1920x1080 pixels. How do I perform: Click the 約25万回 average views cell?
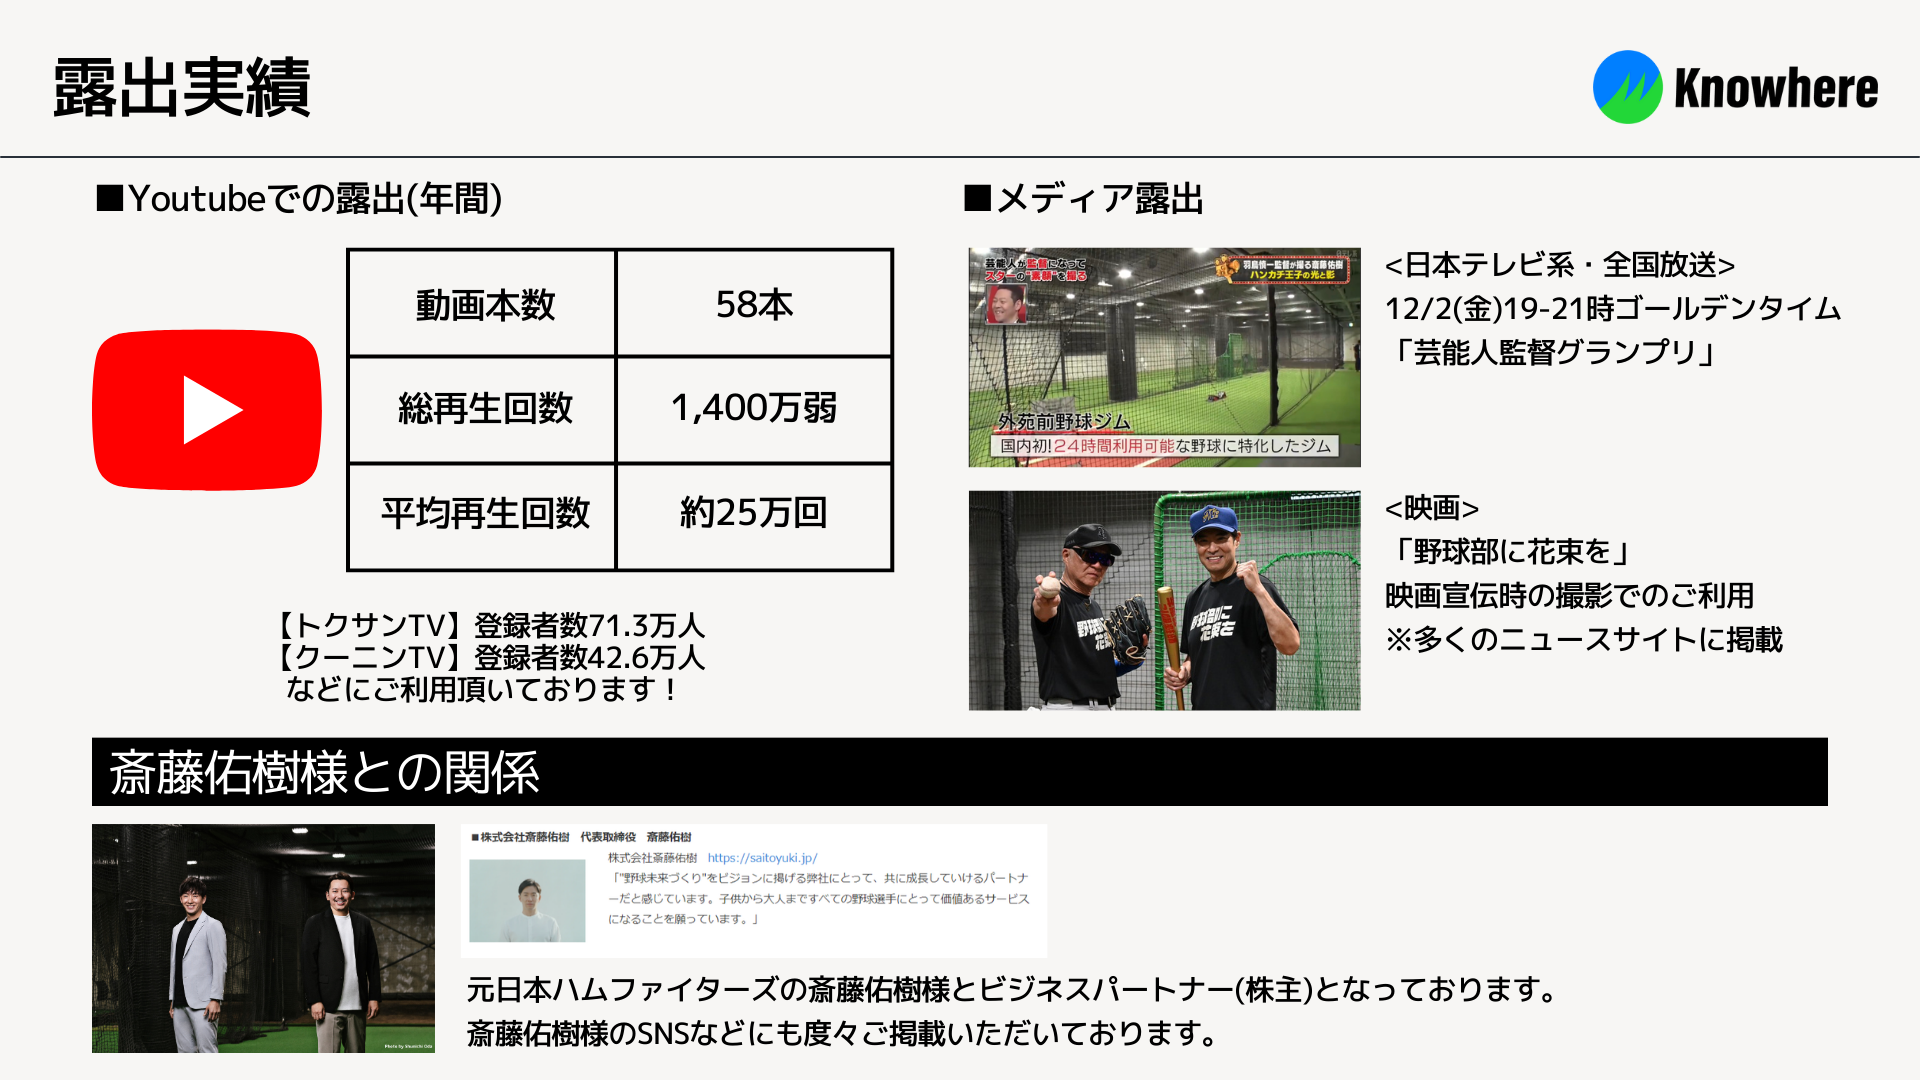[x=754, y=513]
